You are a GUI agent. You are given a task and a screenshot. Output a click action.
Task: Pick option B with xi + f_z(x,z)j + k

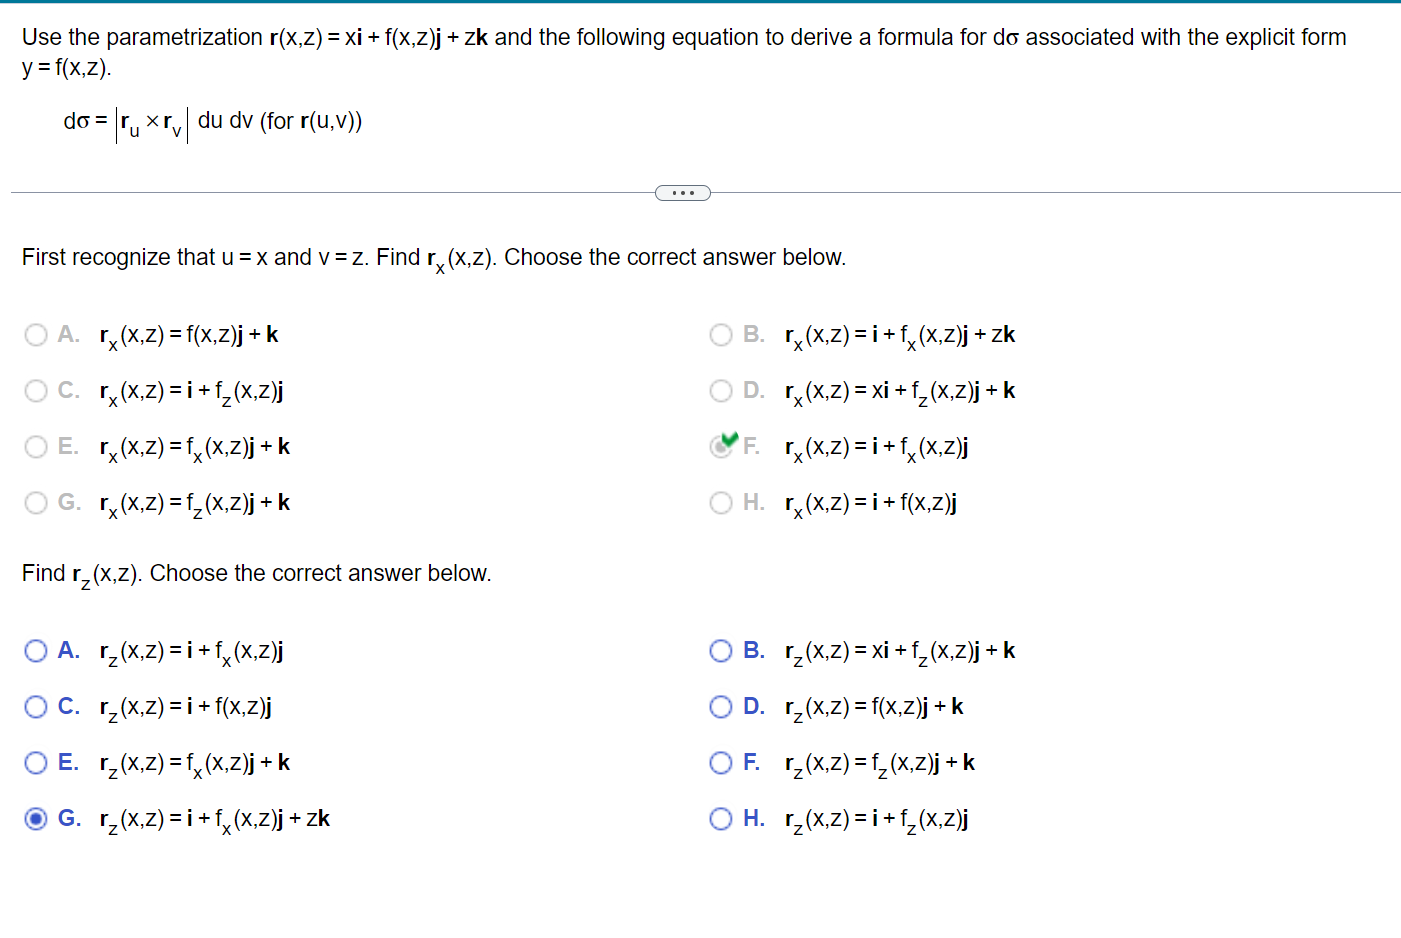coord(721,650)
